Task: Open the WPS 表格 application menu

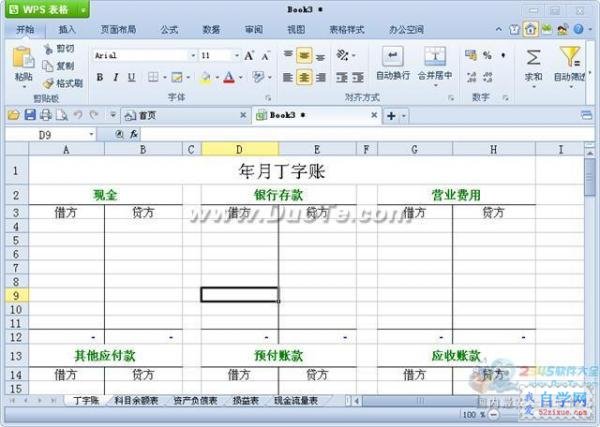Action: click(x=47, y=9)
